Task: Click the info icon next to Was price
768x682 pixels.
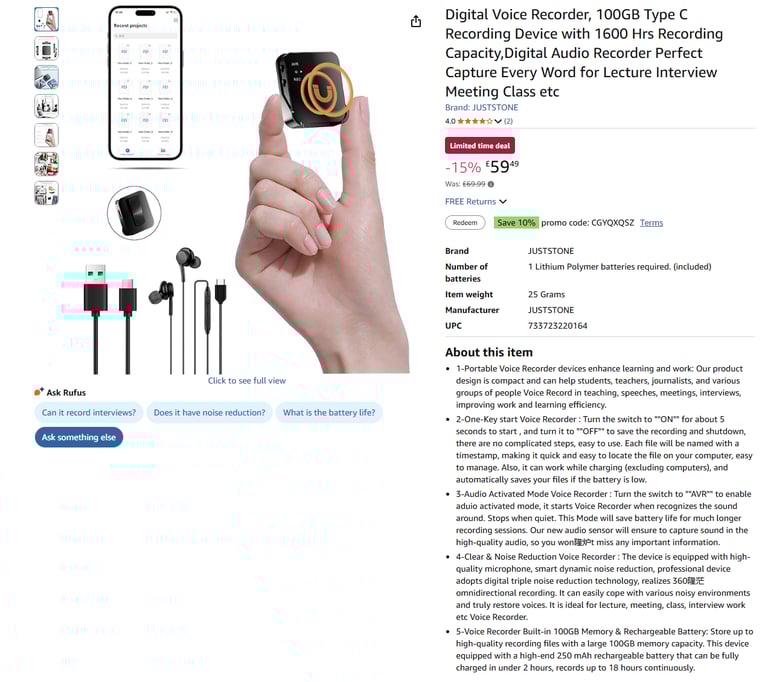Action: click(491, 184)
